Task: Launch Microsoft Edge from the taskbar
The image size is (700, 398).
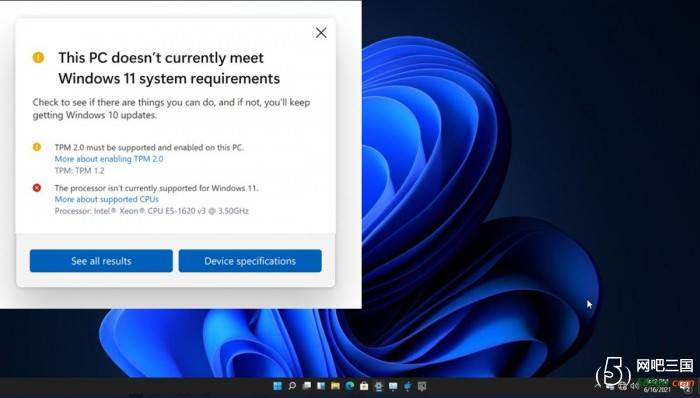Action: tap(350, 386)
